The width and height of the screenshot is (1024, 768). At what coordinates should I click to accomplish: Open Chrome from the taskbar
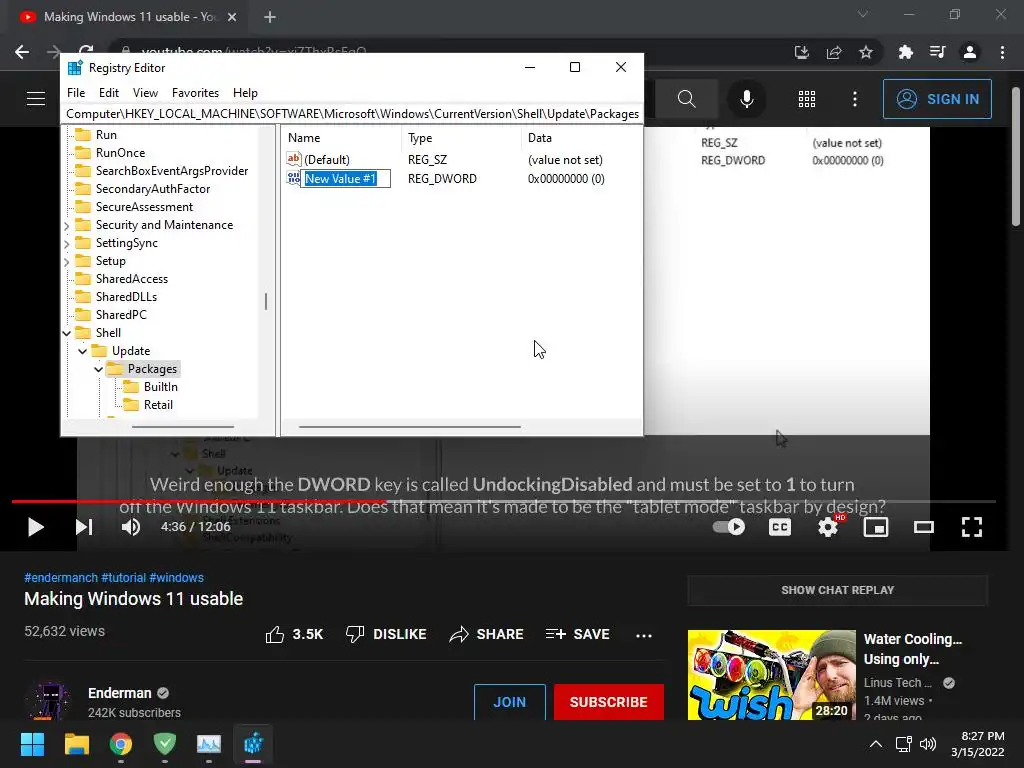tap(121, 744)
